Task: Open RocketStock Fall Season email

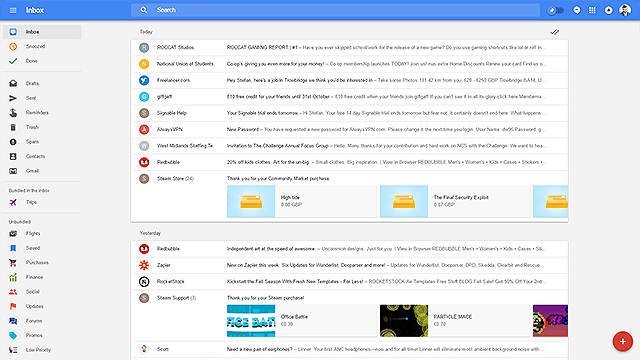Action: [x=349, y=282]
